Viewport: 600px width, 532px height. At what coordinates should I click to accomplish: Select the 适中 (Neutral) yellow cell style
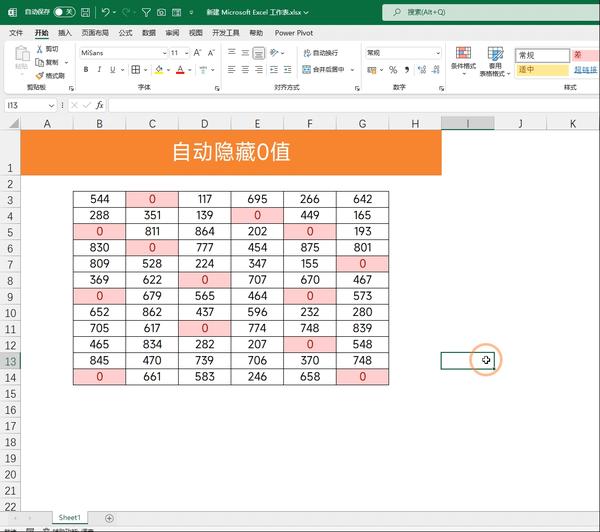coord(542,70)
